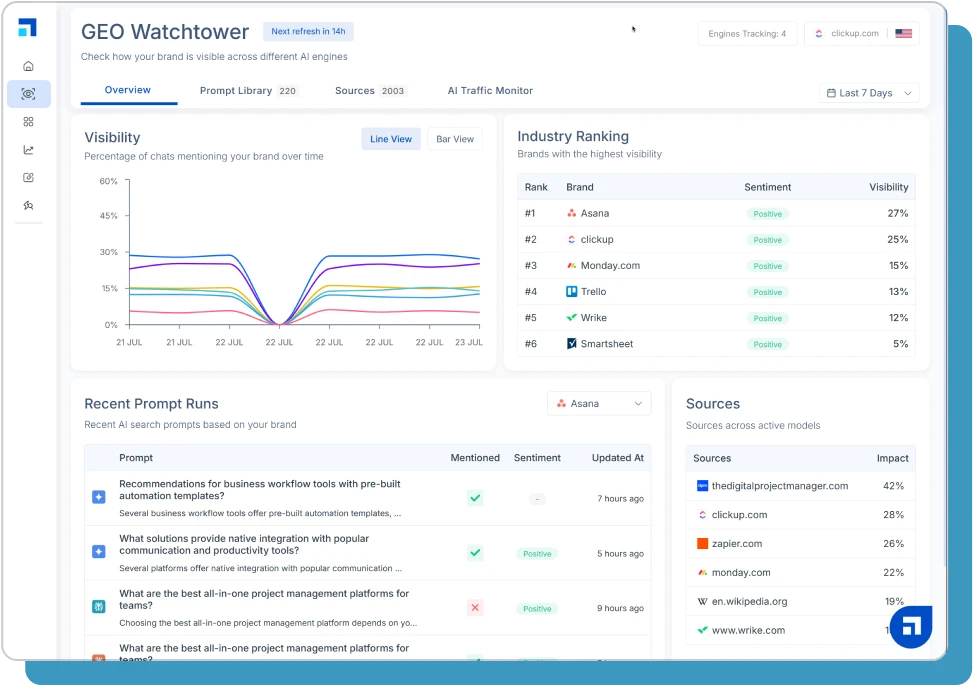The height and width of the screenshot is (686, 974).
Task: Click the US flag country icon
Action: (903, 34)
